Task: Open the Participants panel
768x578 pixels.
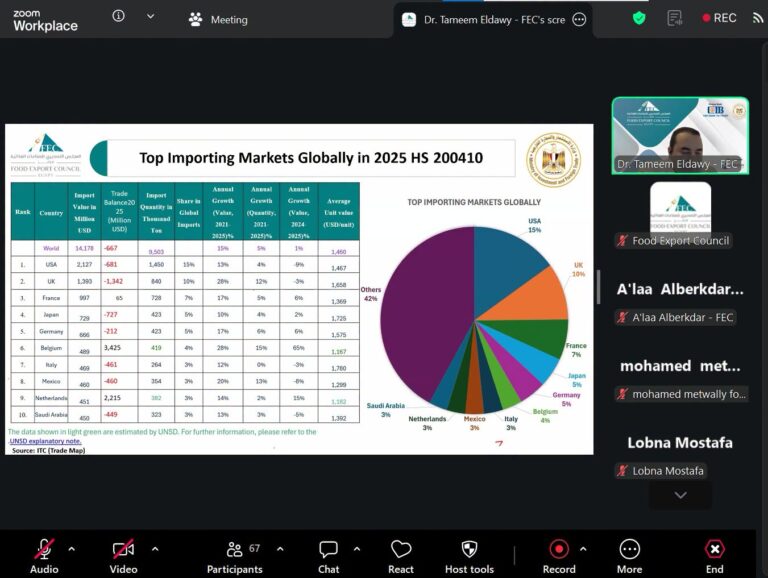Action: point(235,557)
